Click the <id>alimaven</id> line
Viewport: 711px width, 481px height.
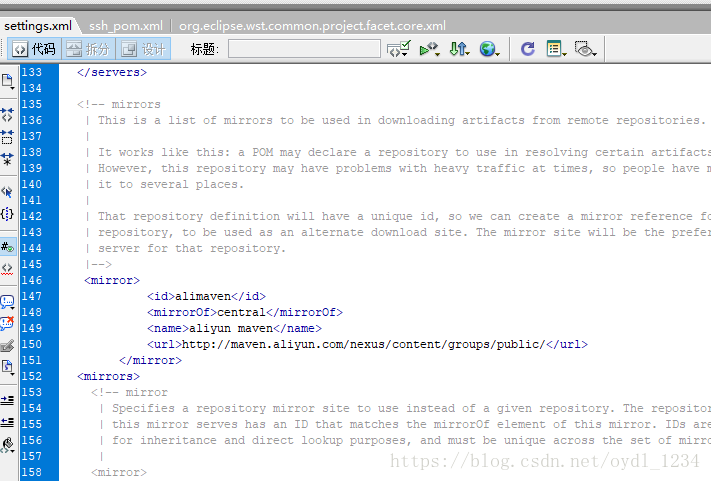[206, 296]
